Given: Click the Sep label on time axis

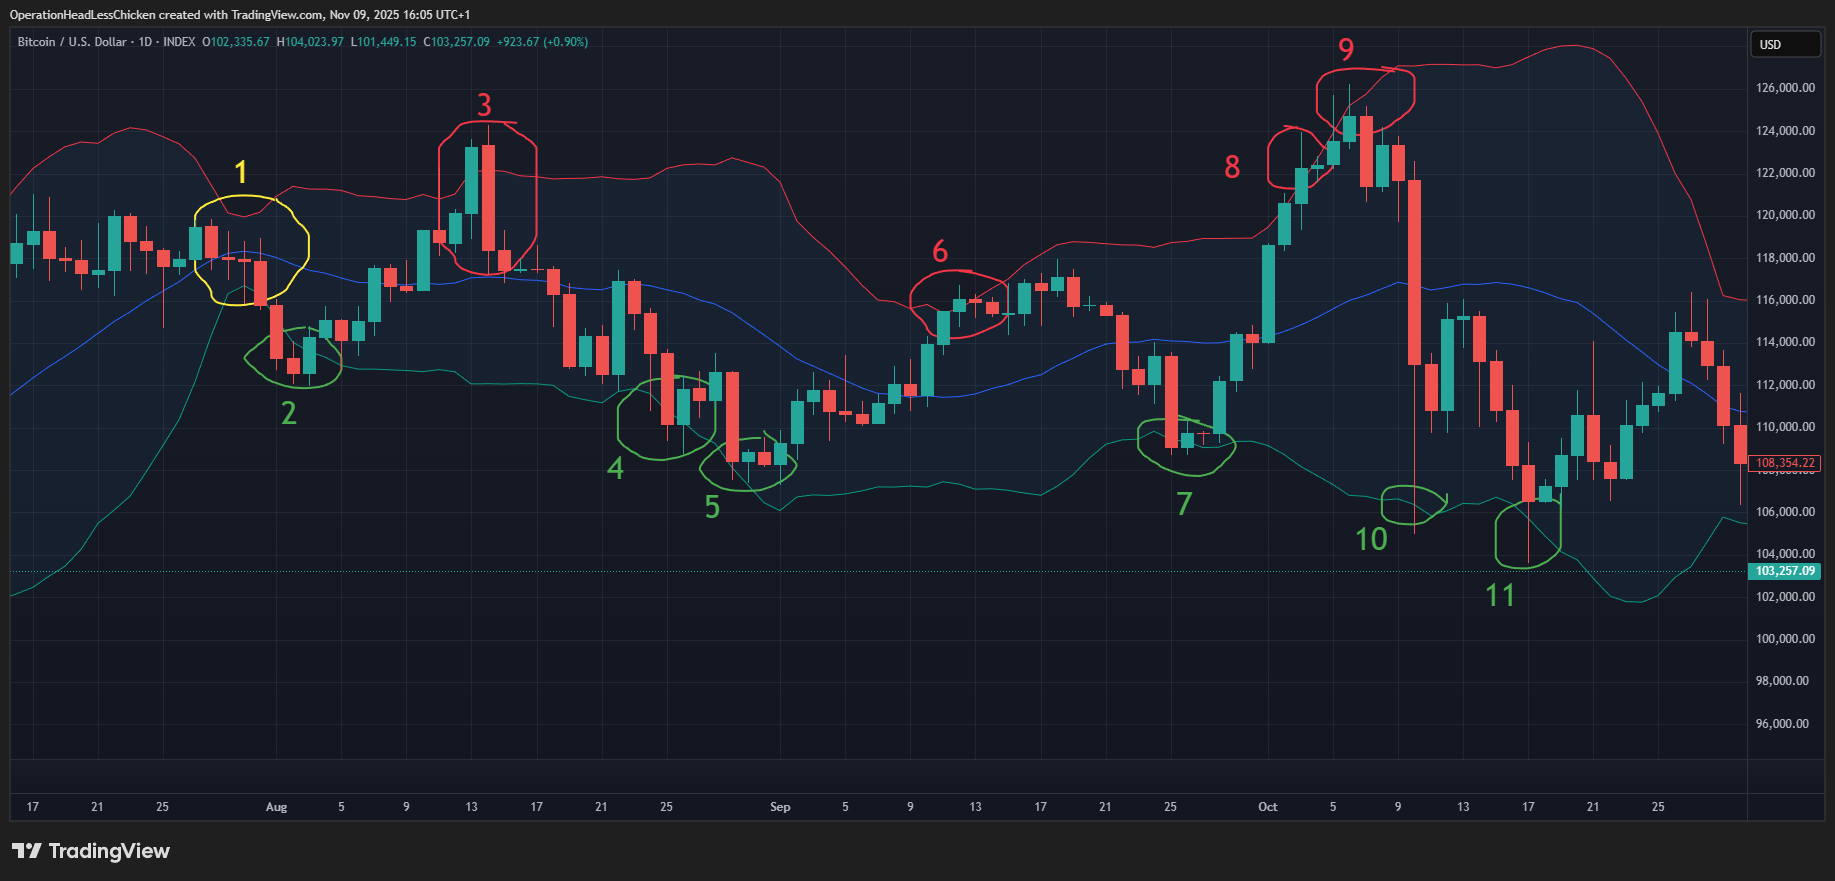Looking at the screenshot, I should [780, 807].
